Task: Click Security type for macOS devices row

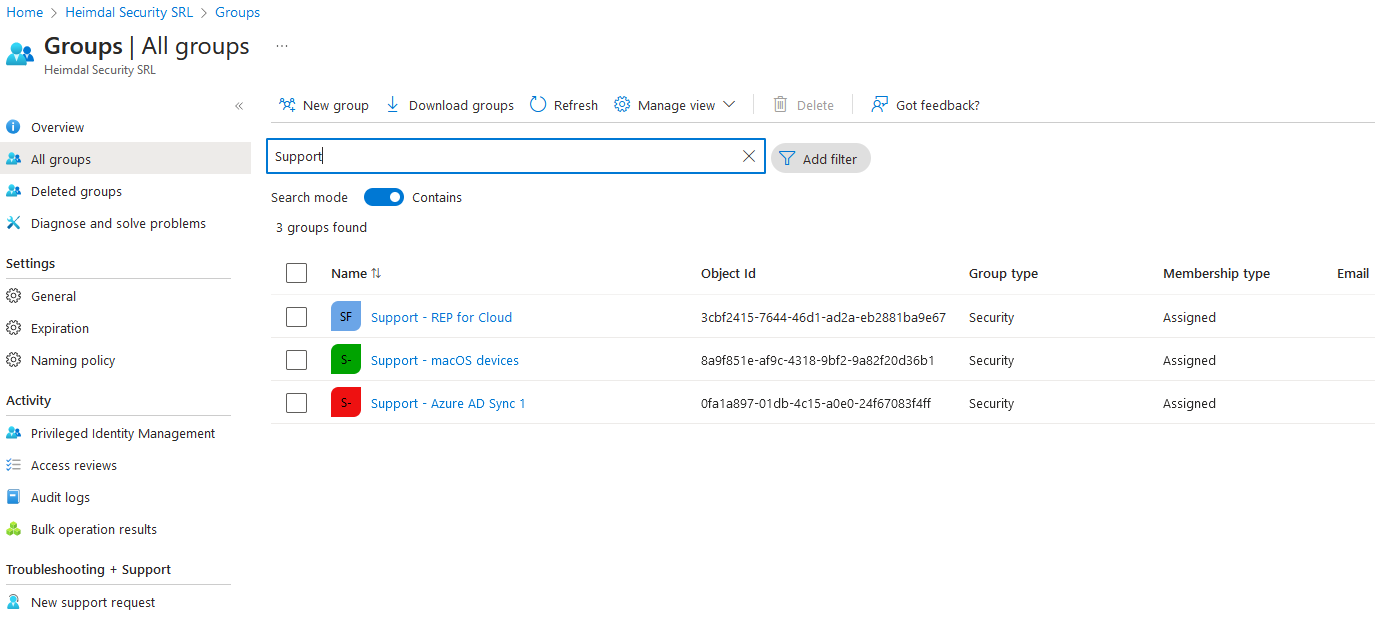Action: coord(991,360)
